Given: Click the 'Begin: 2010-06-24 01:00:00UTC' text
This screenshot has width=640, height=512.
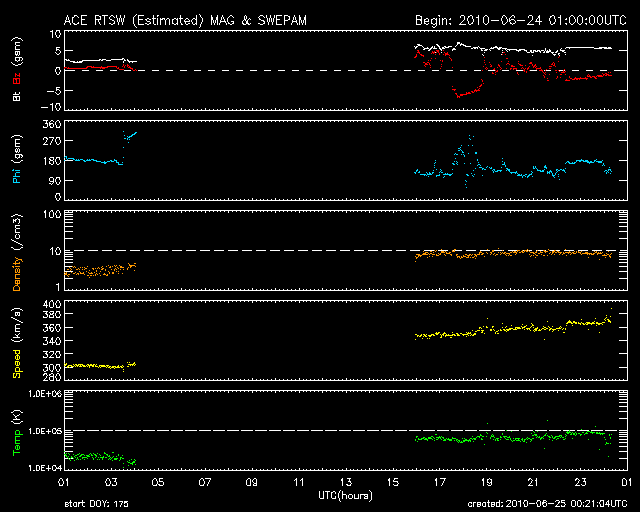Looking at the screenshot, I should click(521, 20).
